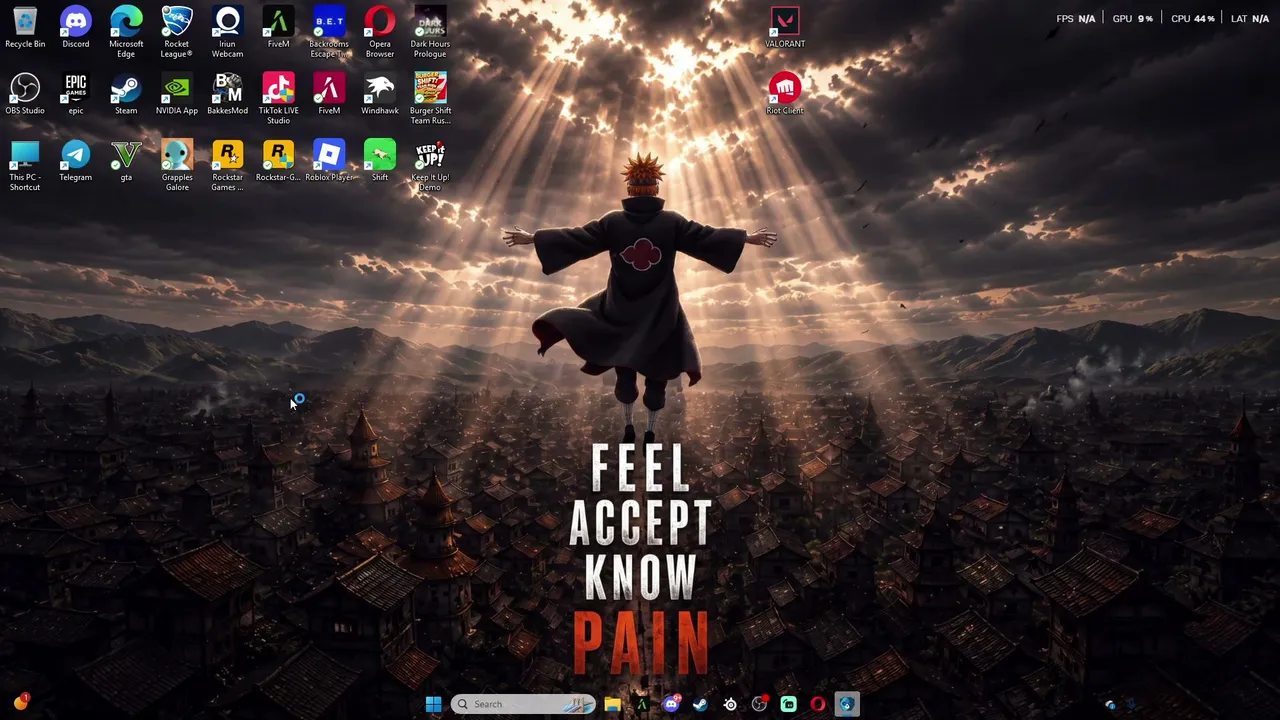Select the Telegram desktop shortcut

75,161
